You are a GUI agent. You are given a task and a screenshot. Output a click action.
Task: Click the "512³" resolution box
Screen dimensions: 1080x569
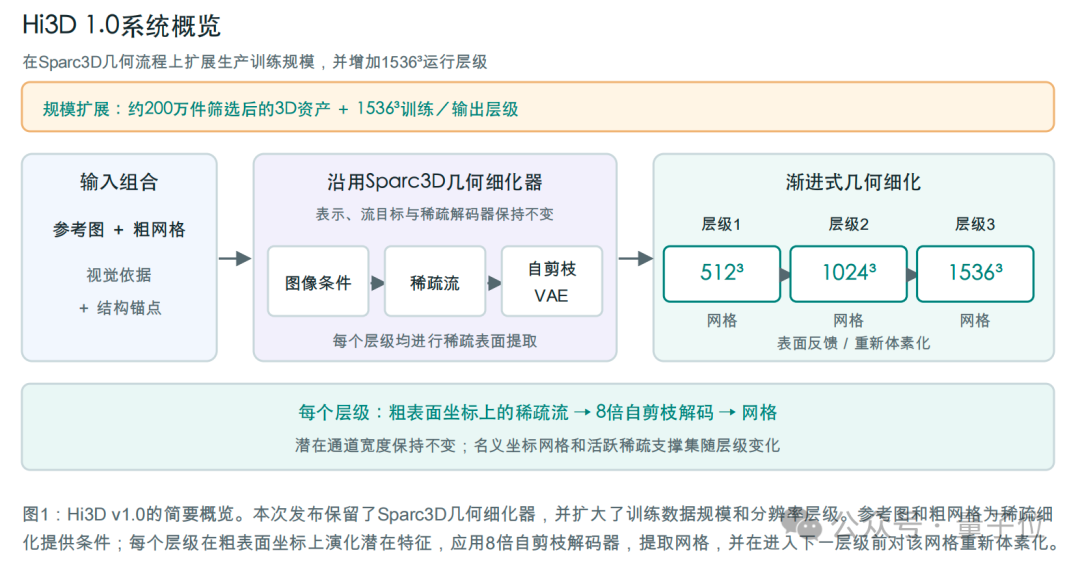(722, 273)
